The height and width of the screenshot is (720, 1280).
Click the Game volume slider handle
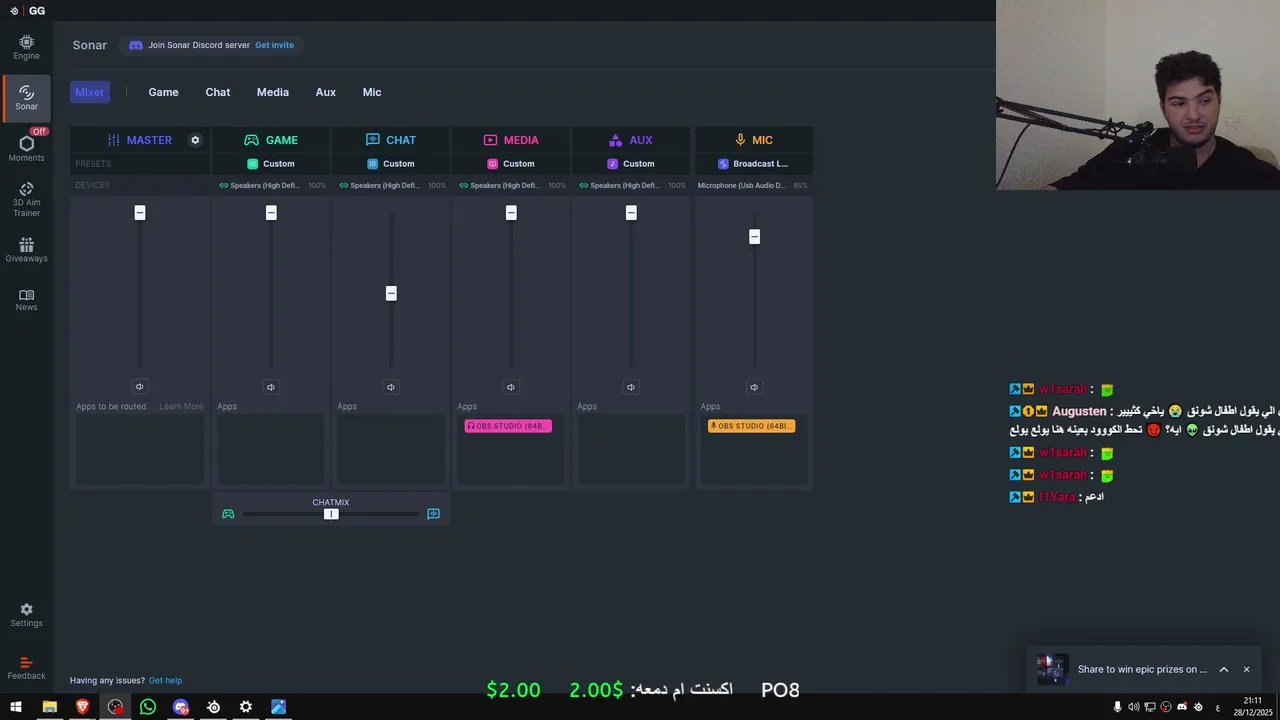pyautogui.click(x=270, y=213)
